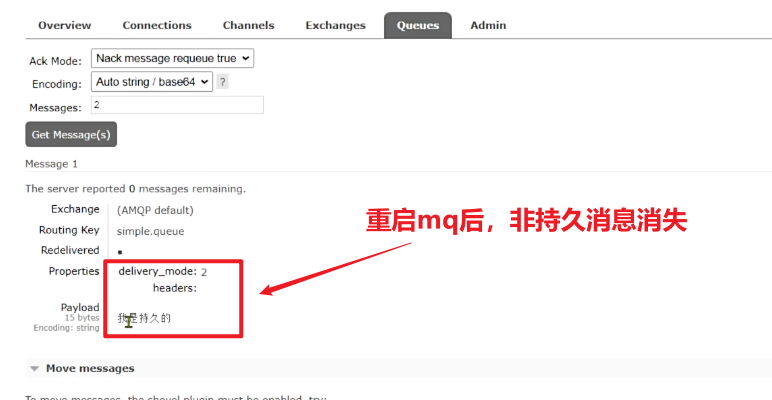
Task: Open the Encoding dropdown
Action: (152, 82)
